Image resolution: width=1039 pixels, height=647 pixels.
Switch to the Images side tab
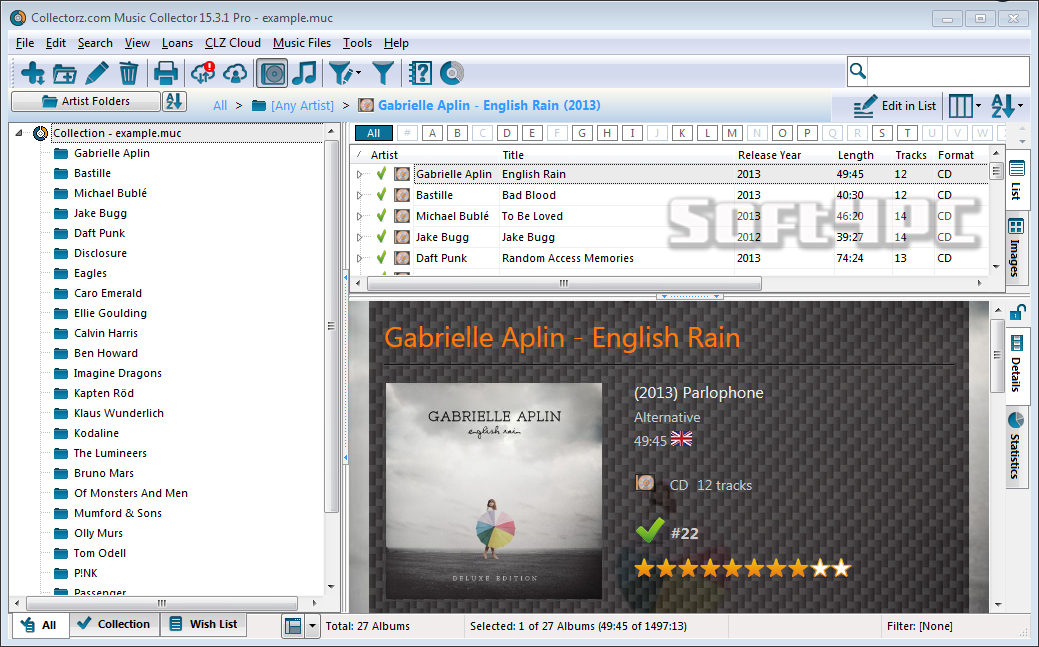click(1016, 247)
